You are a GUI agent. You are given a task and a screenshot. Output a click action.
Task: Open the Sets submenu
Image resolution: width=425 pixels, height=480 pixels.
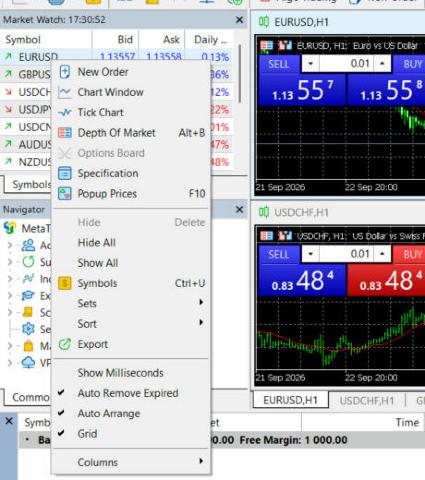coord(131,303)
